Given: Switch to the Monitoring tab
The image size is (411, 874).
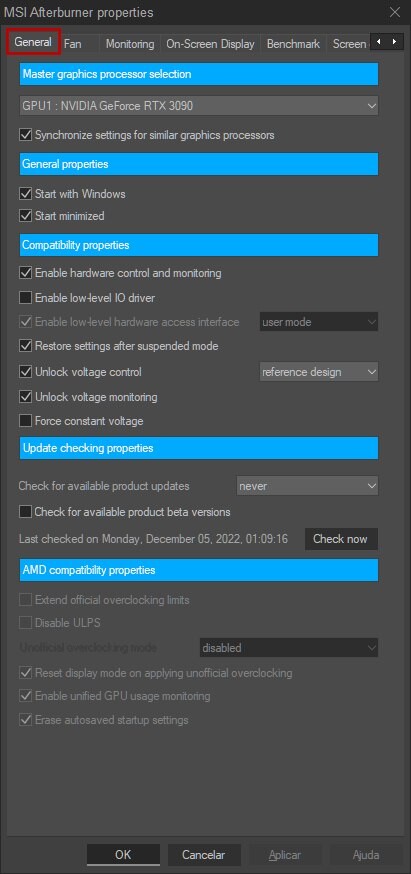Looking at the screenshot, I should [x=130, y=44].
